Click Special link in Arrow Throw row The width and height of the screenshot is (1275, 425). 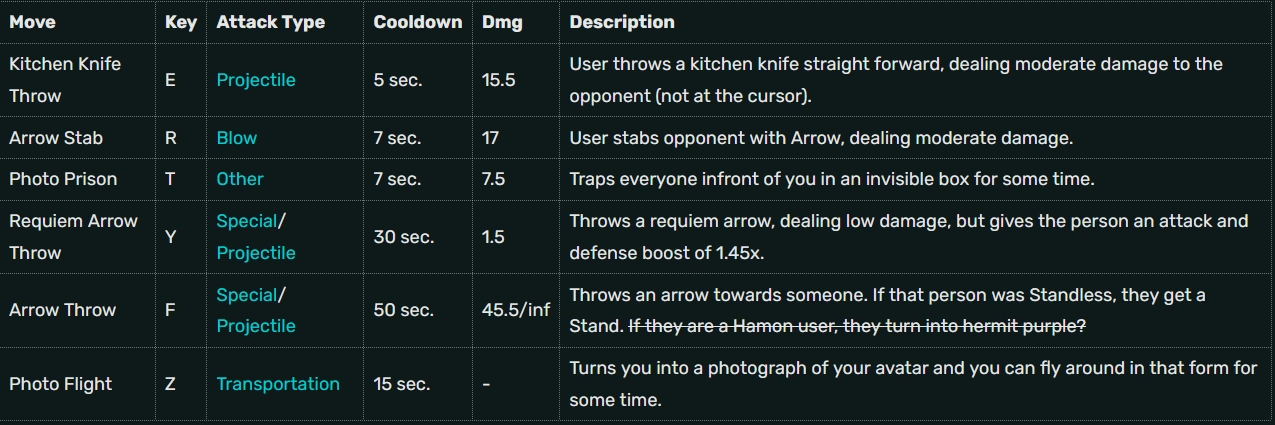246,295
